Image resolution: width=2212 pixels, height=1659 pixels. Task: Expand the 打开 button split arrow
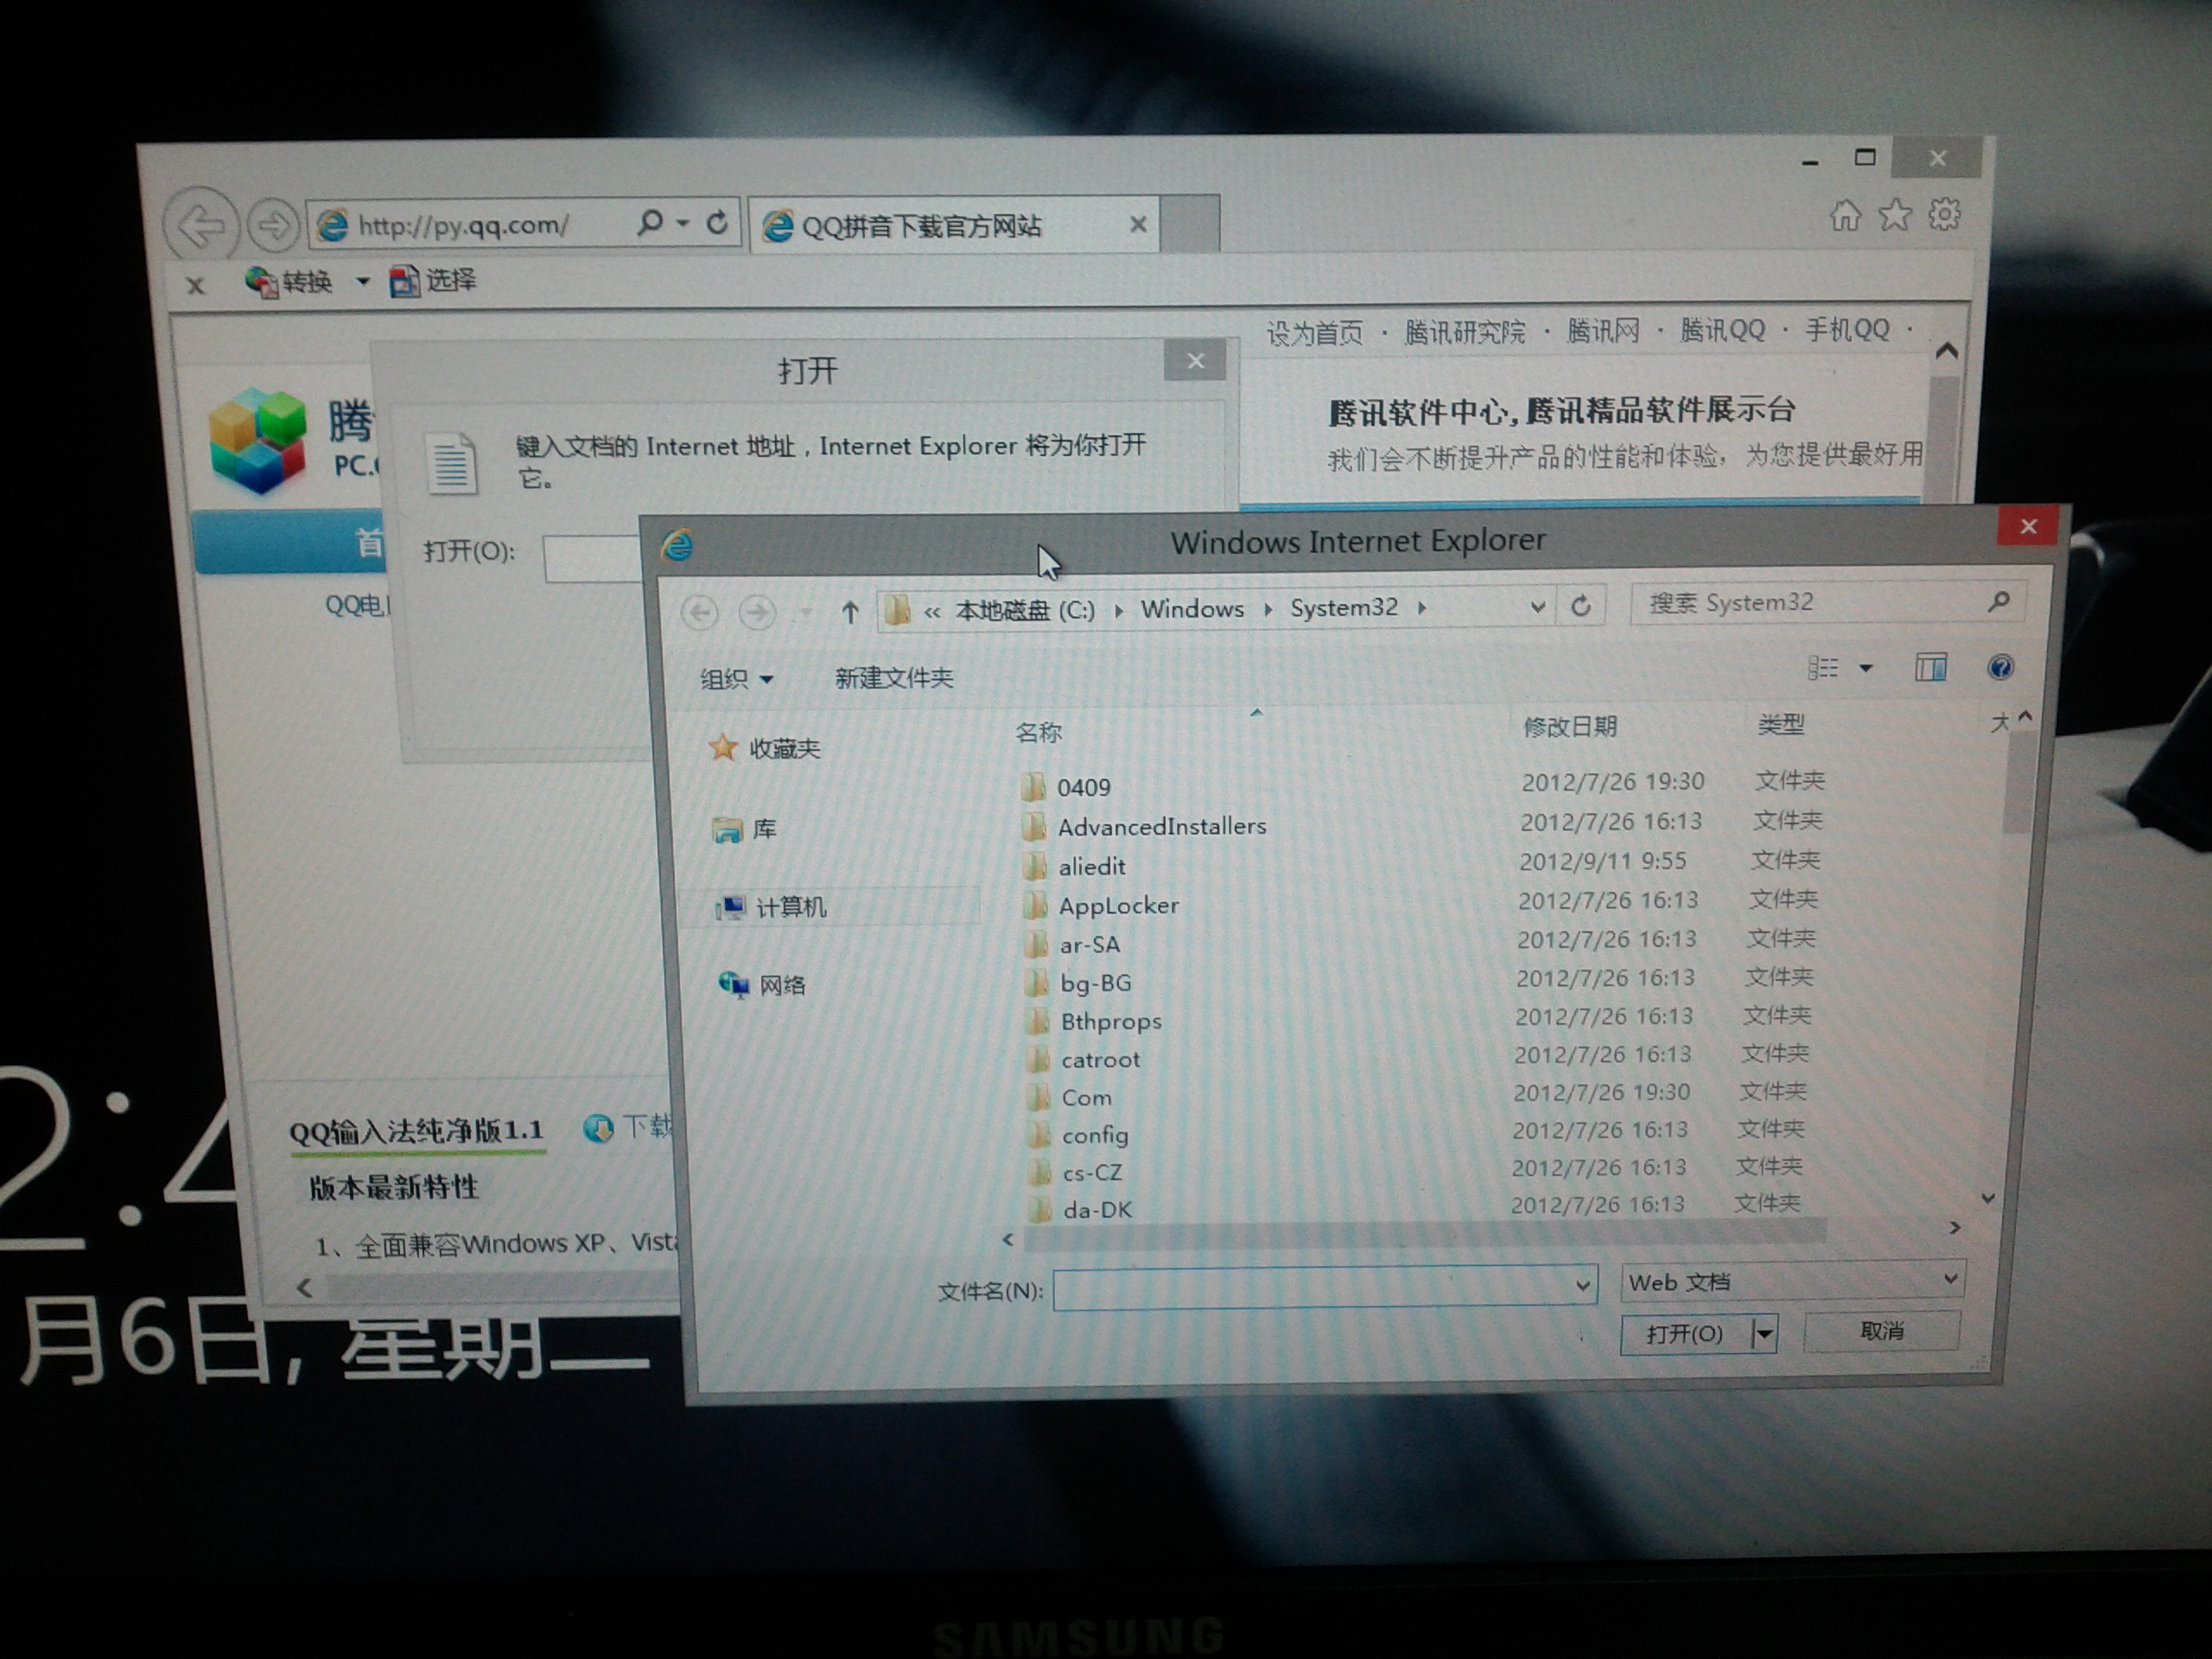[1765, 1334]
